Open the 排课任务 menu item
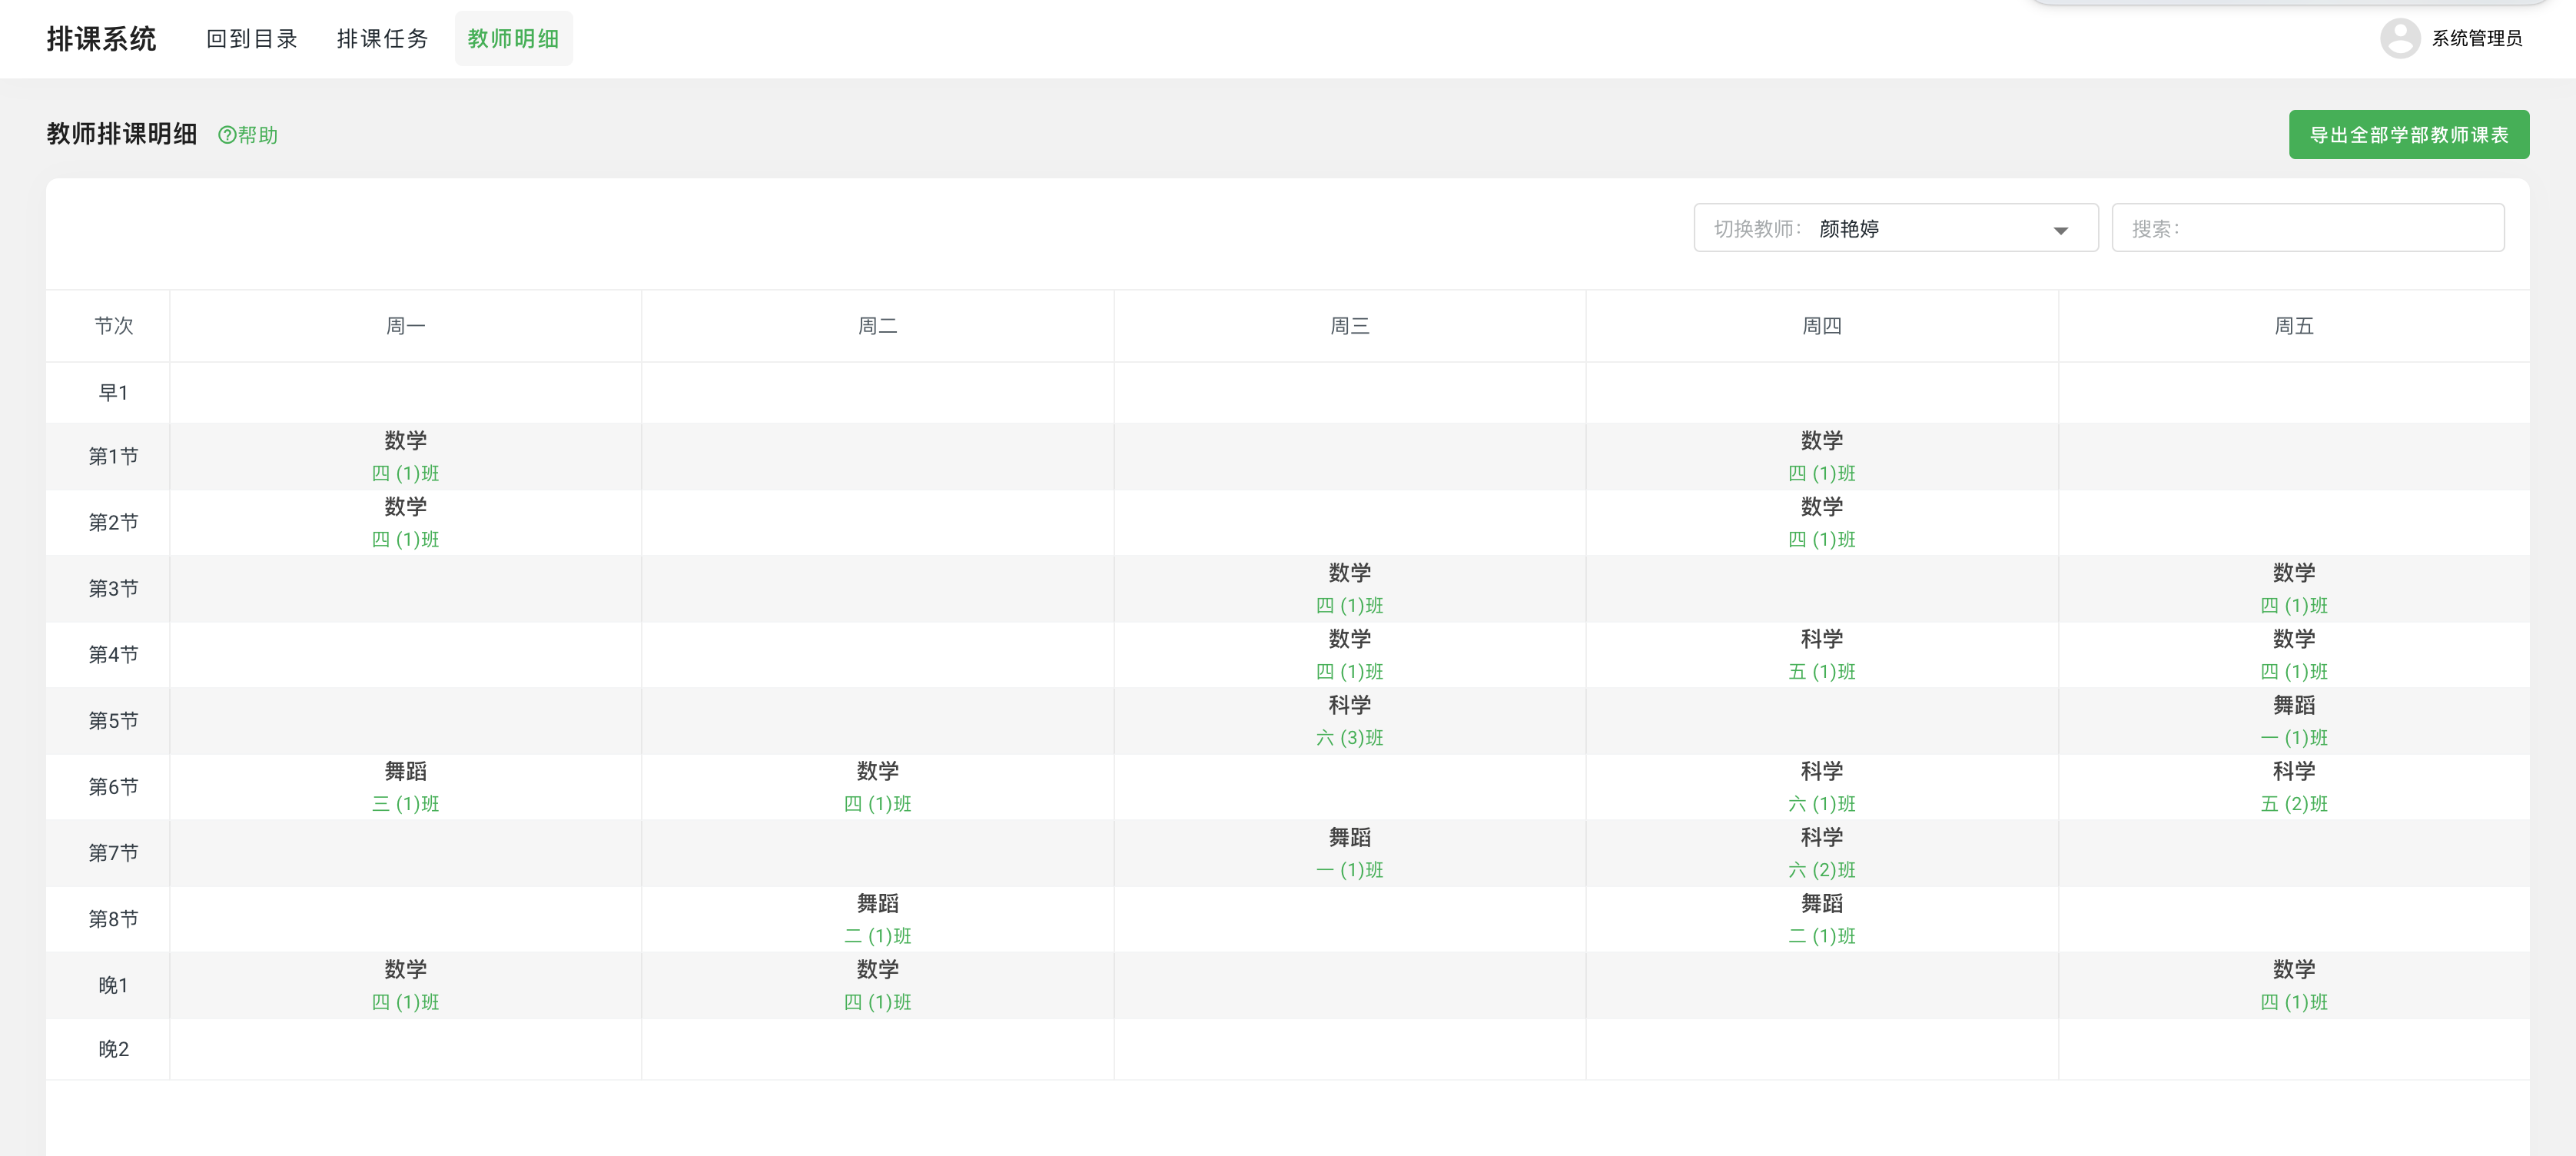Viewport: 2576px width, 1156px height. [383, 39]
